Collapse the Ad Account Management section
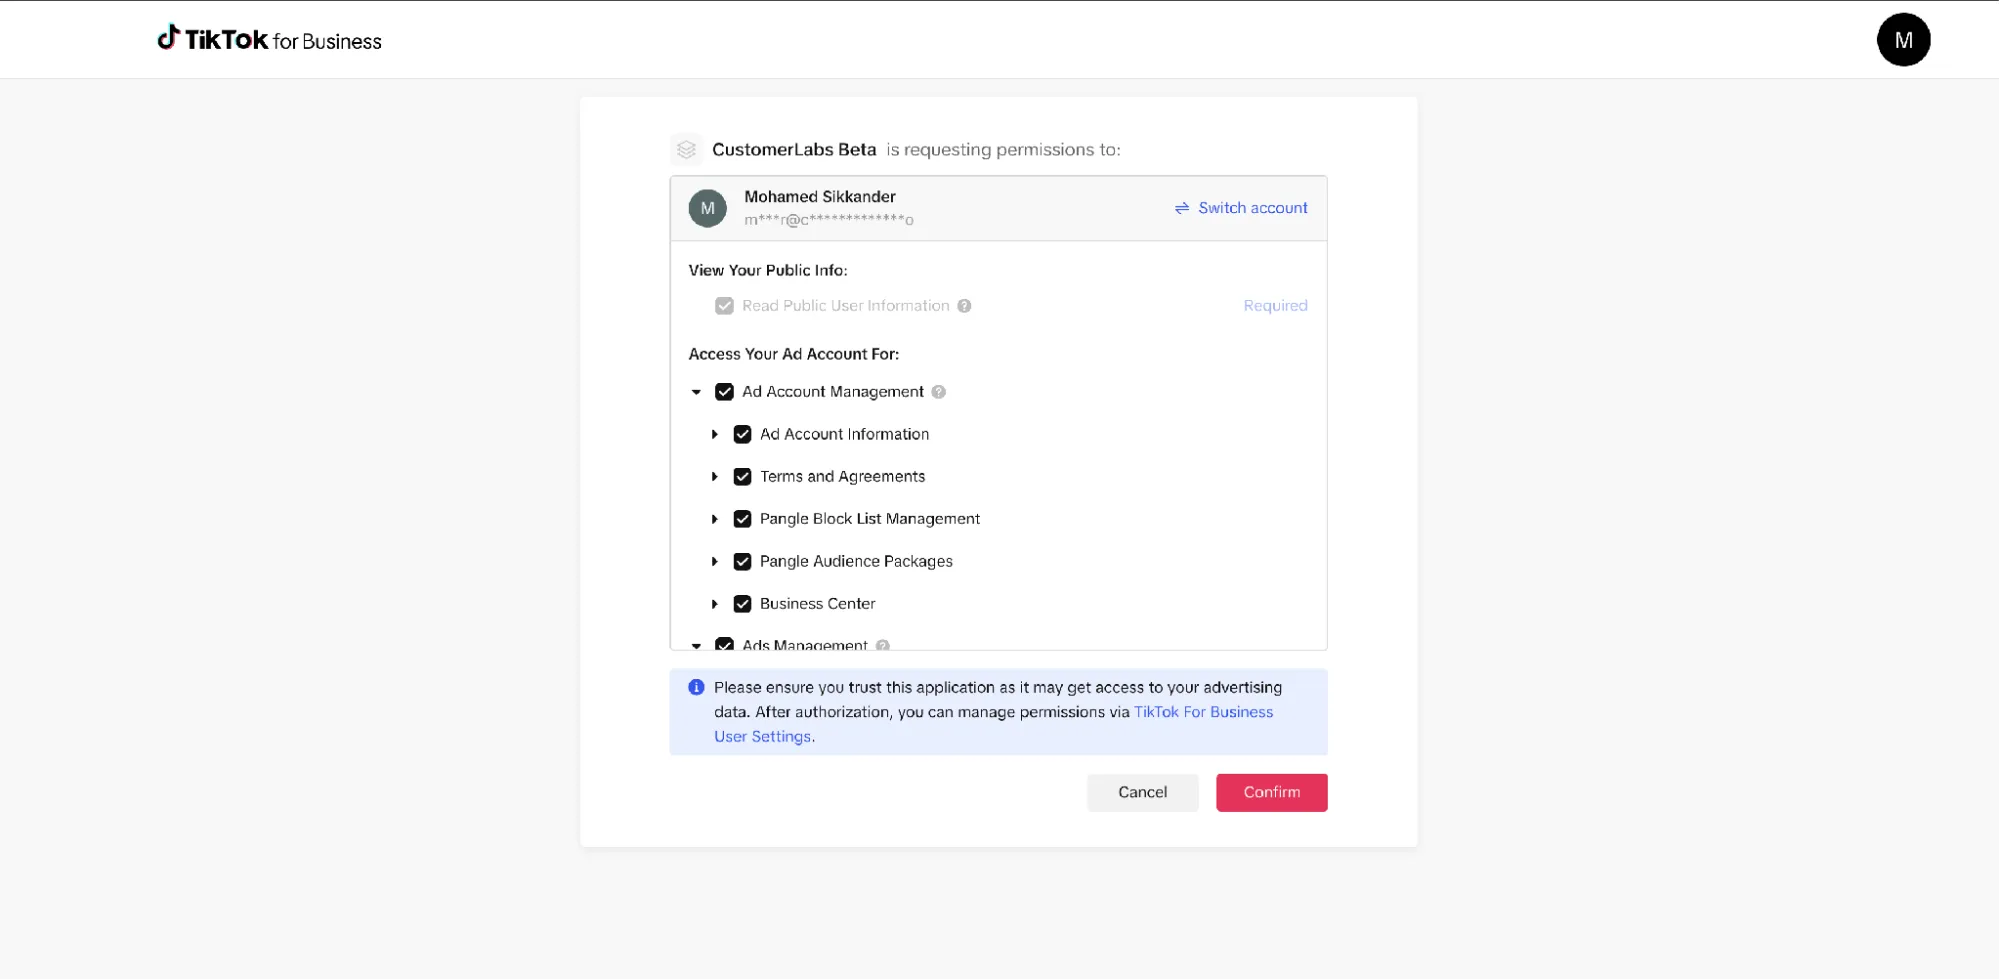 pyautogui.click(x=696, y=392)
